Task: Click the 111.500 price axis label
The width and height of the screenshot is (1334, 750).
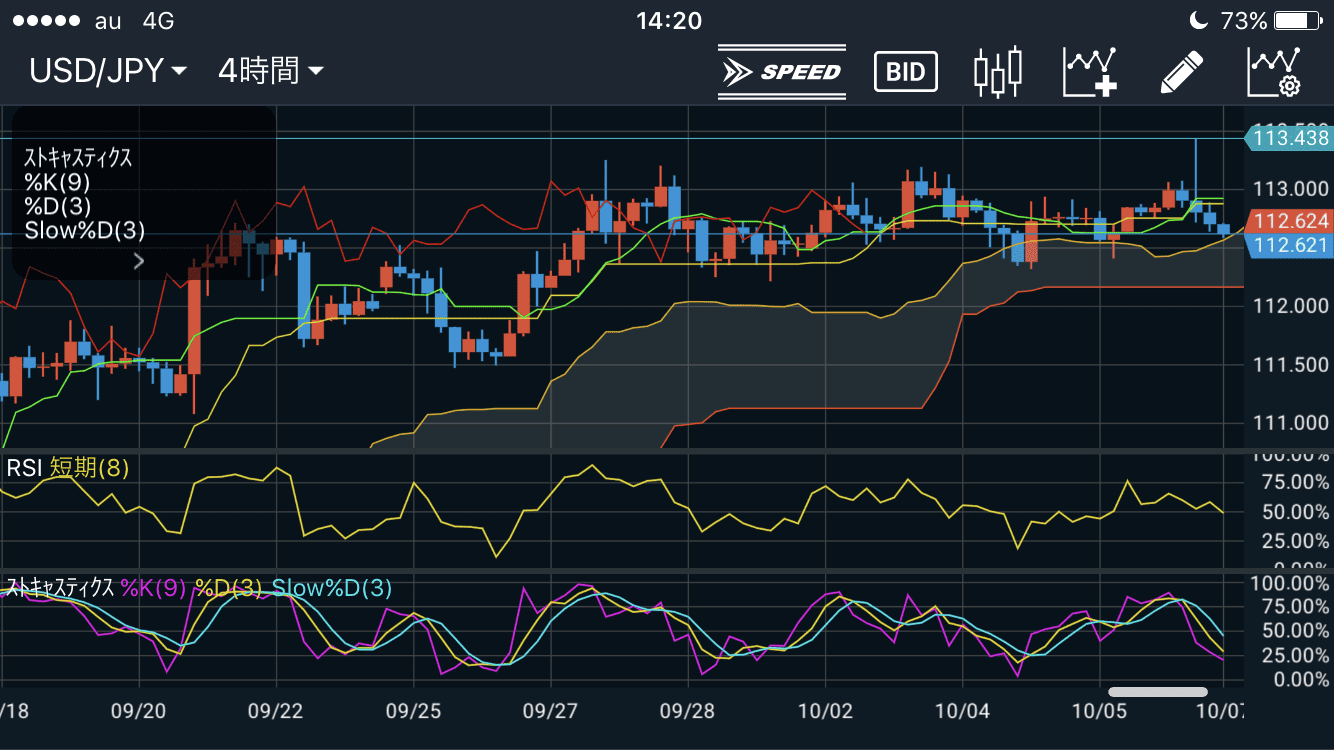Action: point(1291,365)
